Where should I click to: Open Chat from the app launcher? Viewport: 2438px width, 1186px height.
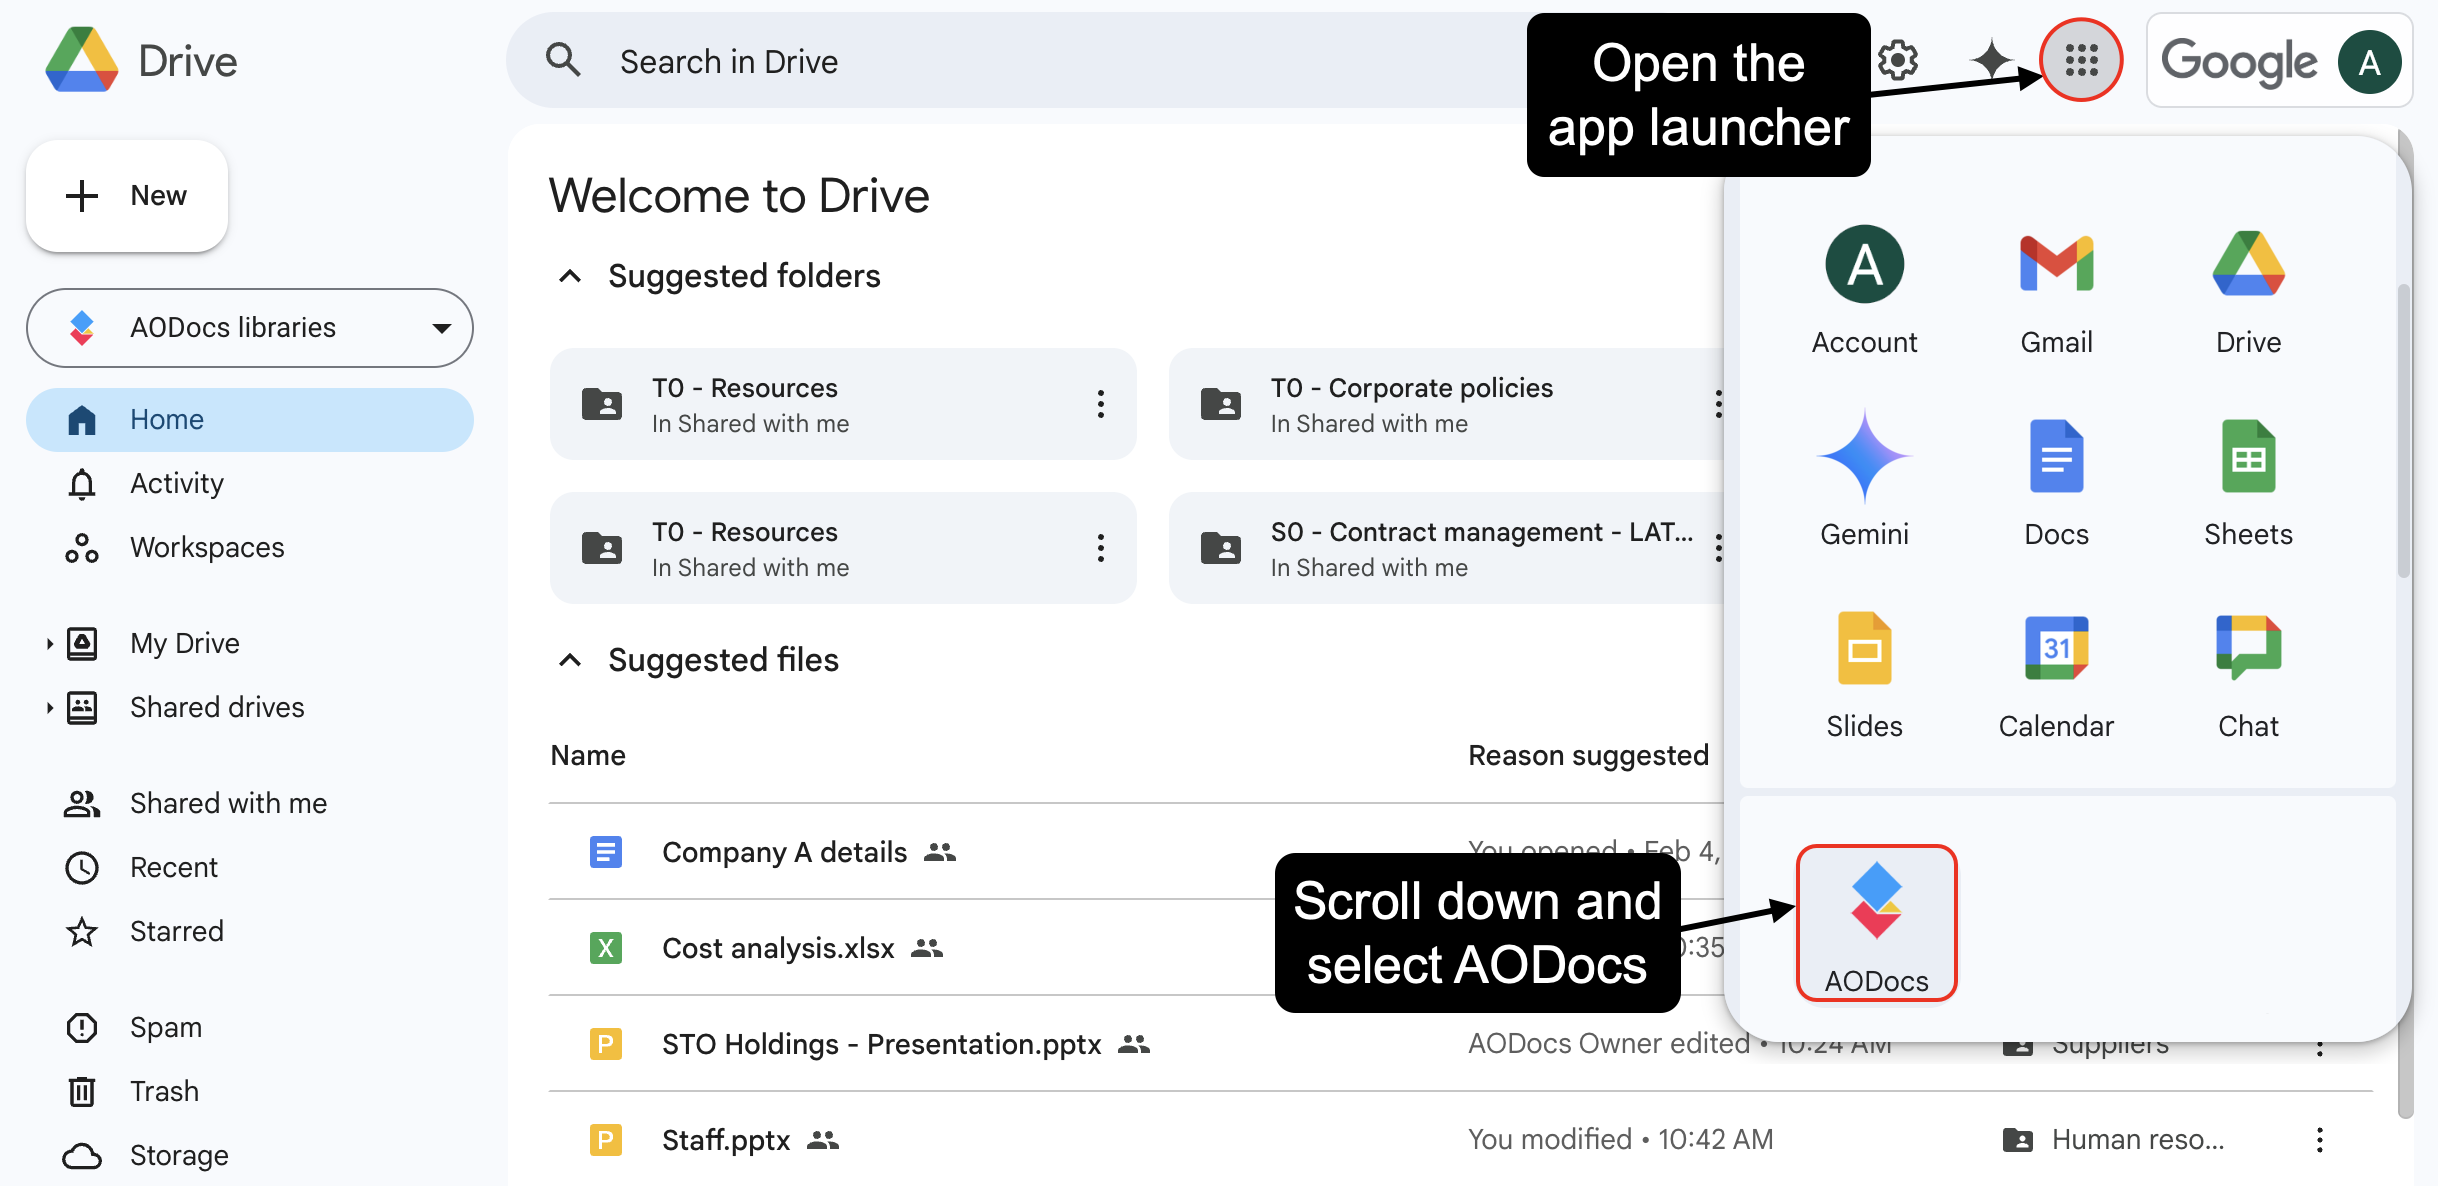pyautogui.click(x=2248, y=674)
